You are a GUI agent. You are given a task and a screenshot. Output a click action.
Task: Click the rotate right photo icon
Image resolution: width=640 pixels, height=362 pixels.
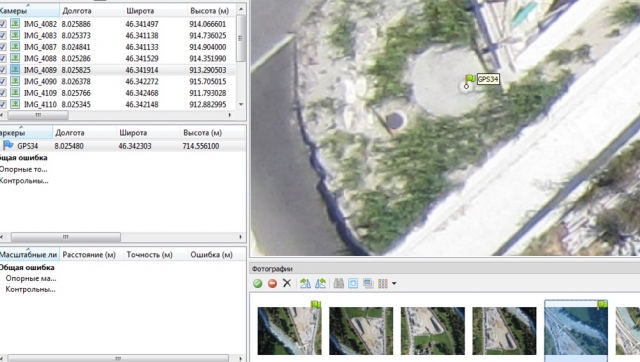(320, 283)
